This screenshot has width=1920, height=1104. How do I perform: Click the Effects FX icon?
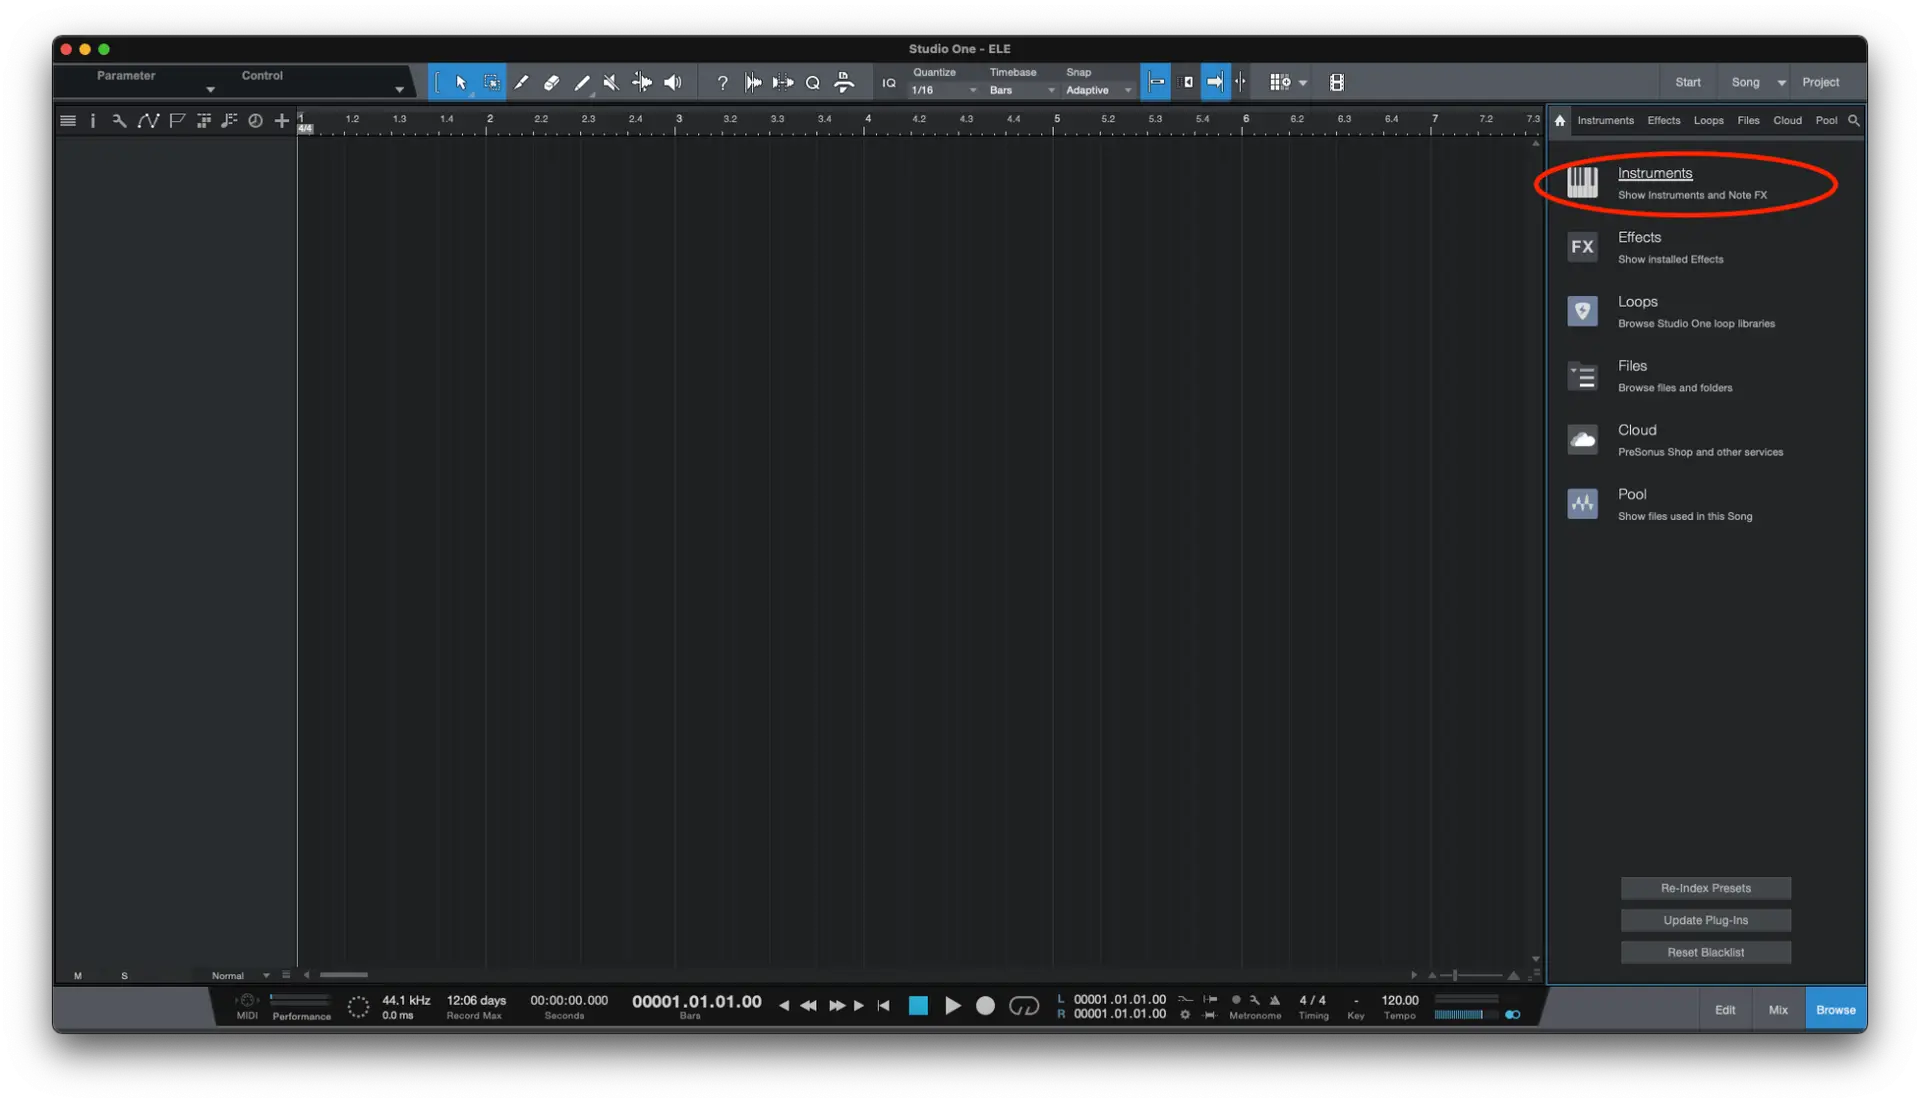(x=1582, y=247)
